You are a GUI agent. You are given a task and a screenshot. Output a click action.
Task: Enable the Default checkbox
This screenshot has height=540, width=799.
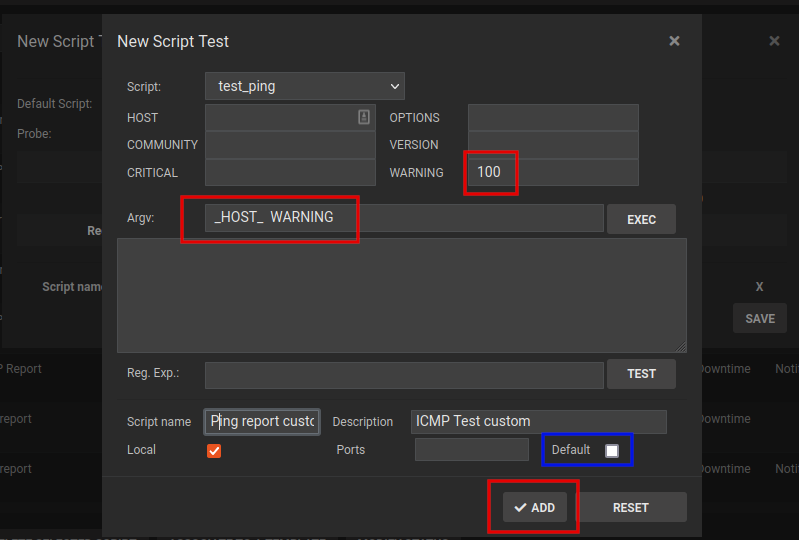(x=612, y=451)
